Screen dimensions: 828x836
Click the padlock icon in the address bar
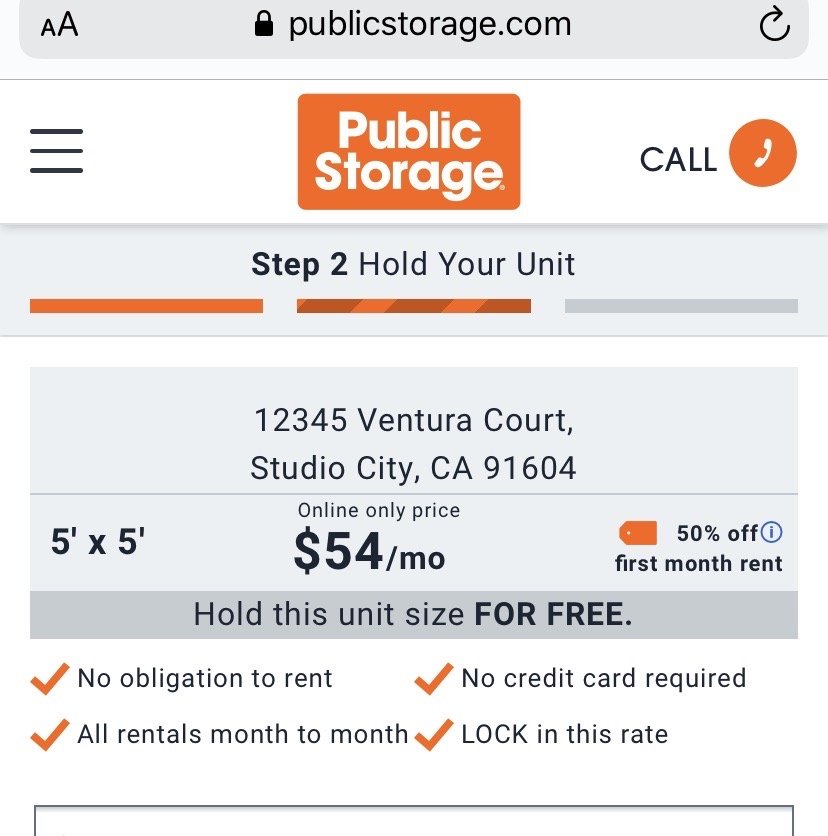pyautogui.click(x=264, y=25)
